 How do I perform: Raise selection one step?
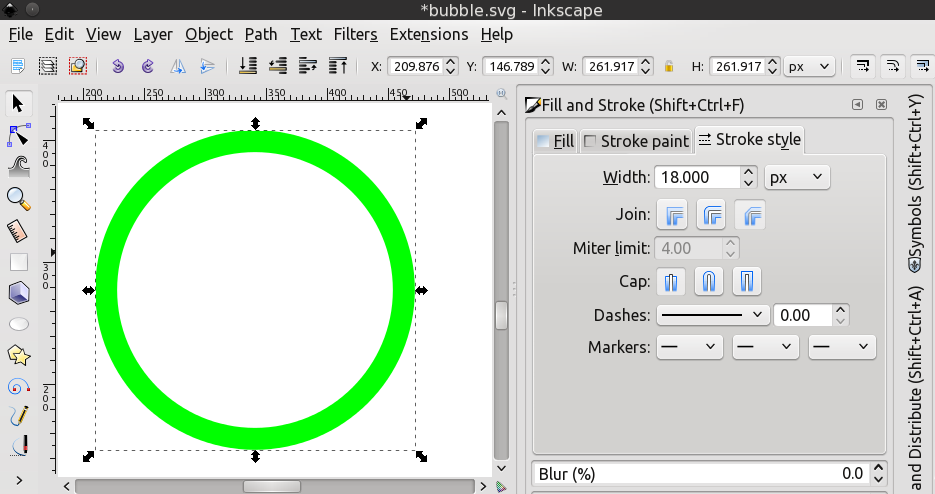[x=308, y=66]
